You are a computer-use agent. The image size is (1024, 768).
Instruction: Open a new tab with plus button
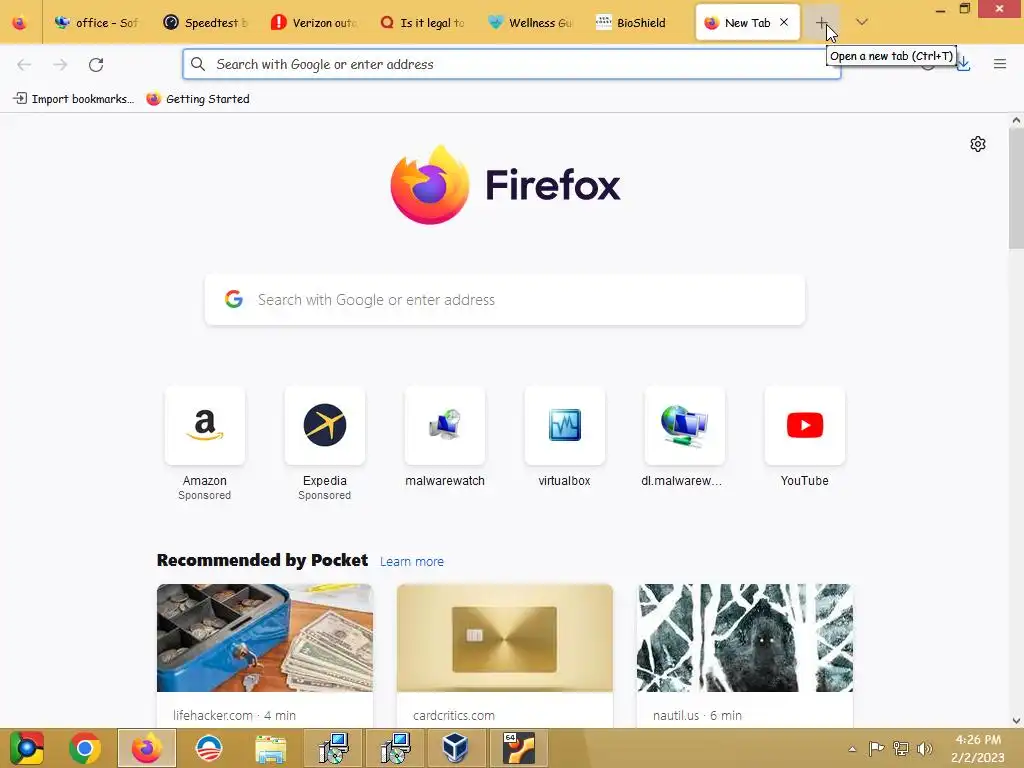point(822,23)
